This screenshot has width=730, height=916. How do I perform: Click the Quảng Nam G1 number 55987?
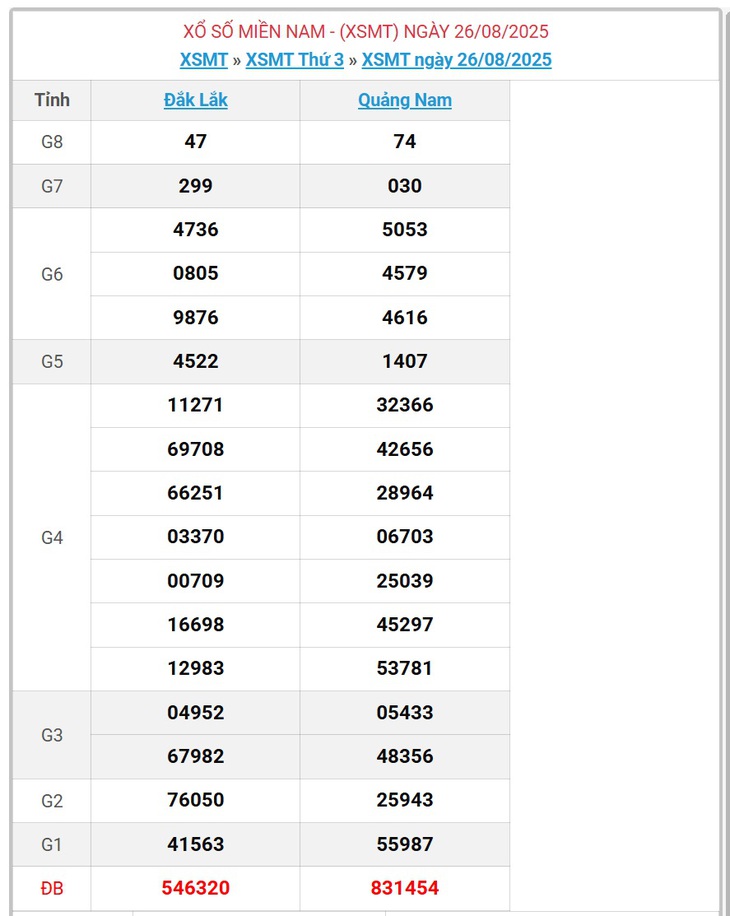405,844
